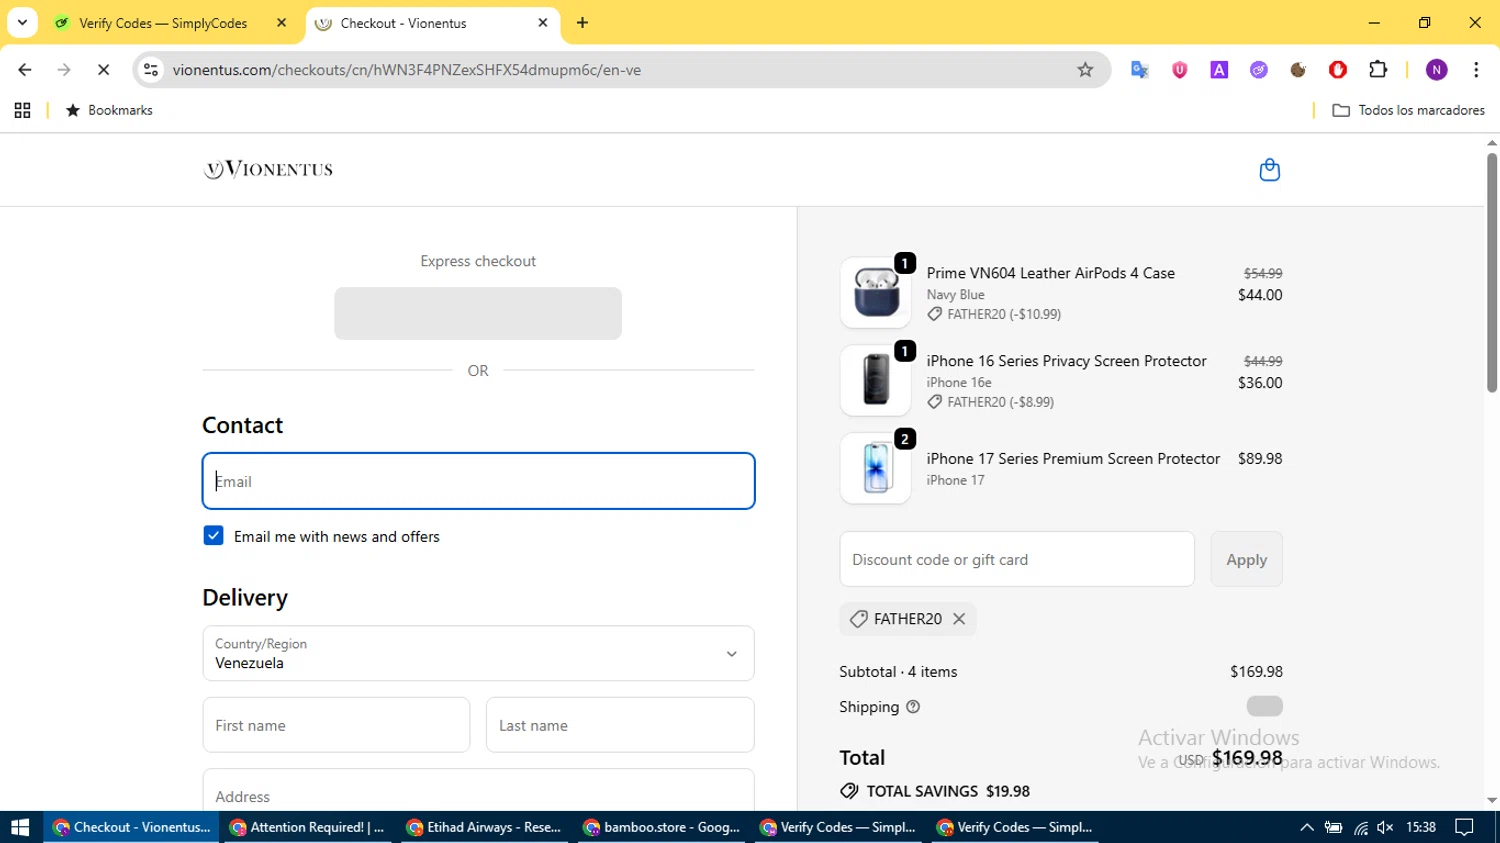Screen dimensions: 1500x843
Task: Bookmark this page with the star icon
Action: coord(1085,70)
